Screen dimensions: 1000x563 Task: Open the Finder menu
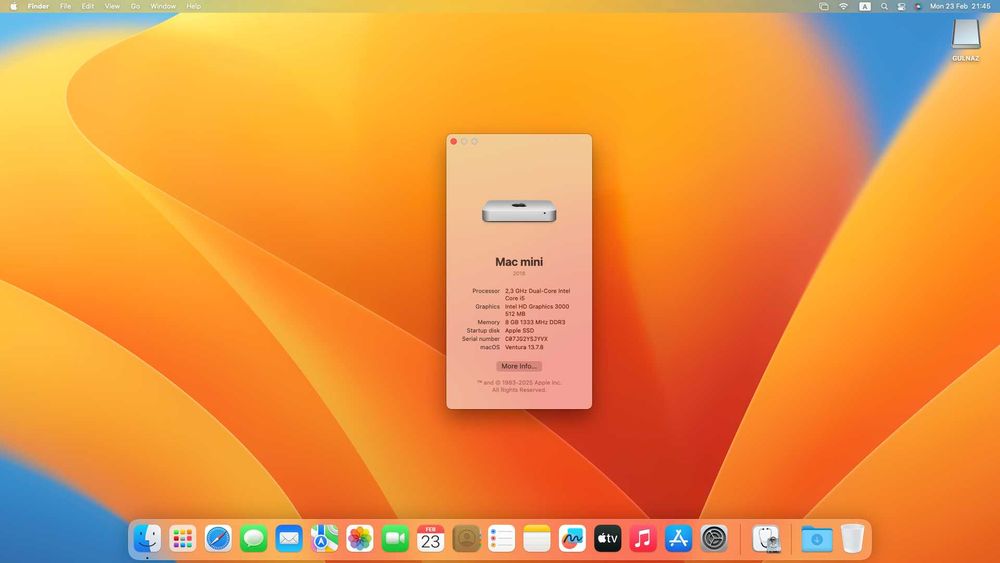pyautogui.click(x=38, y=6)
